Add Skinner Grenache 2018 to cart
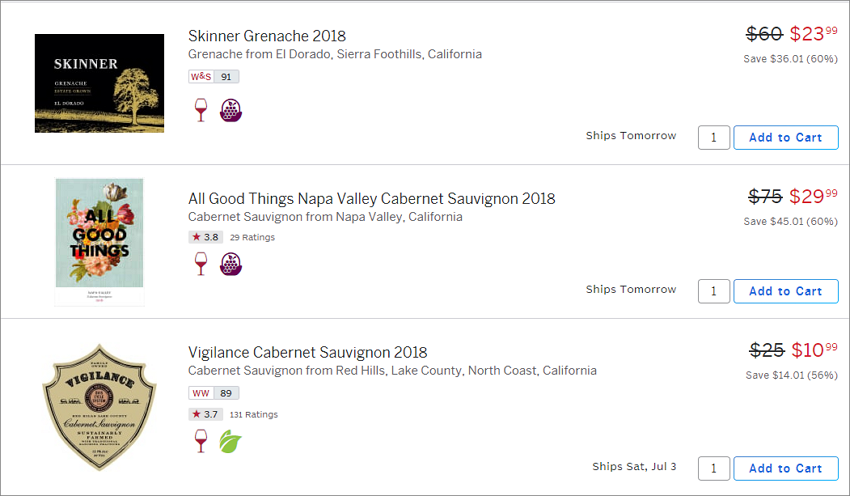Viewport: 850px width, 496px height. 785,138
